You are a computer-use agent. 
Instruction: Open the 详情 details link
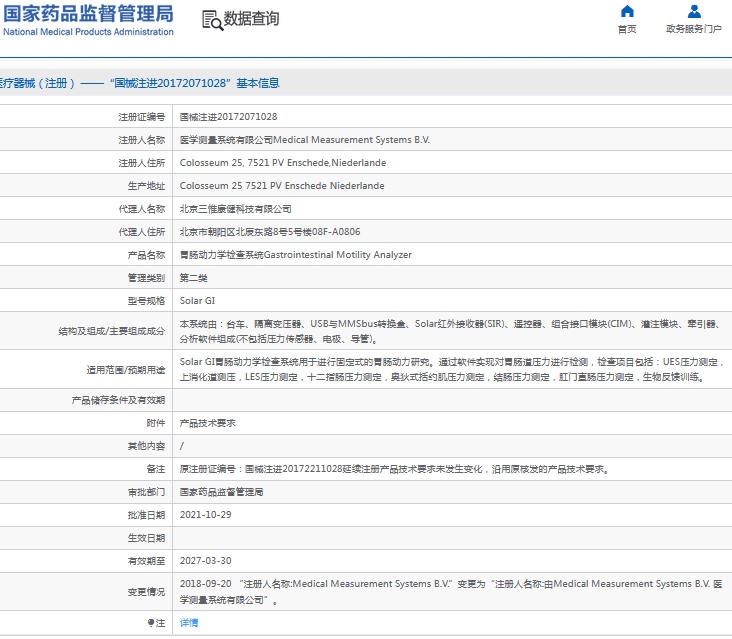(189, 622)
